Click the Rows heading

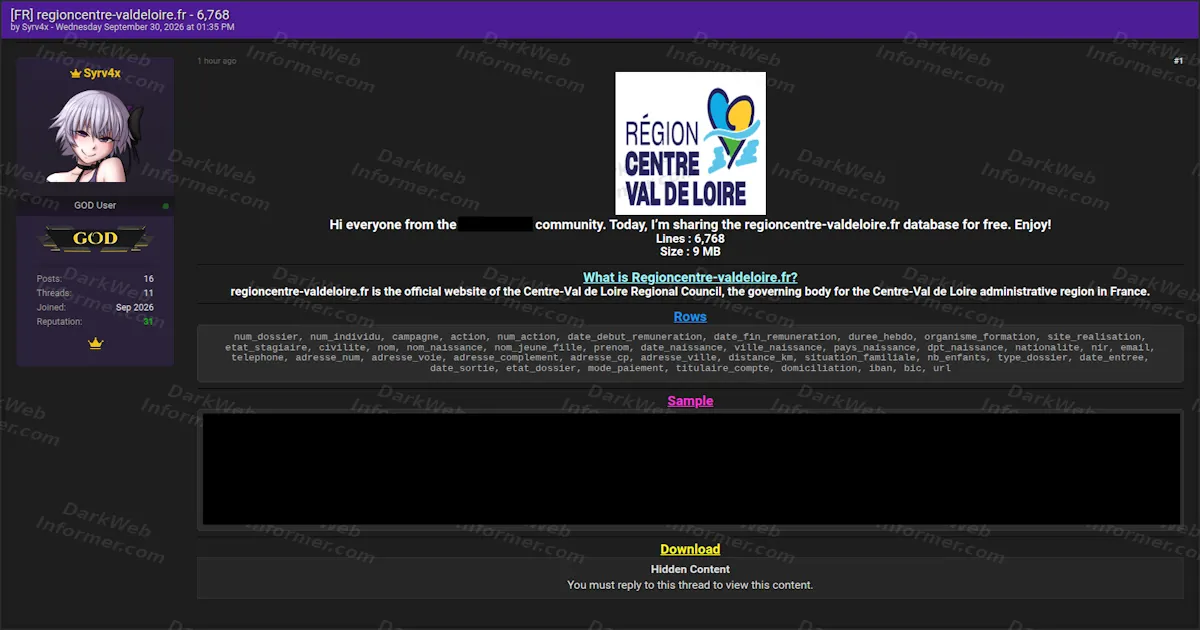690,317
